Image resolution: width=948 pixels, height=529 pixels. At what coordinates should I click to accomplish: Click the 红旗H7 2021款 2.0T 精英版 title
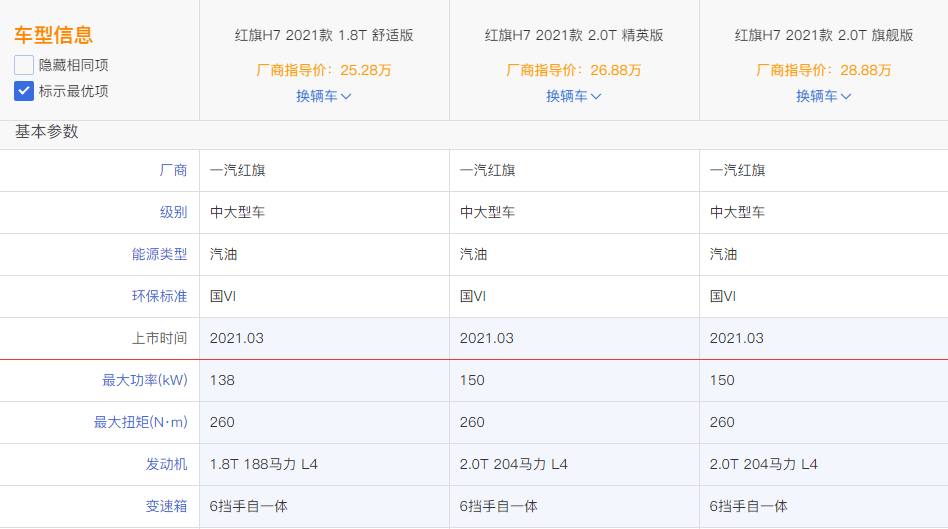pyautogui.click(x=574, y=35)
